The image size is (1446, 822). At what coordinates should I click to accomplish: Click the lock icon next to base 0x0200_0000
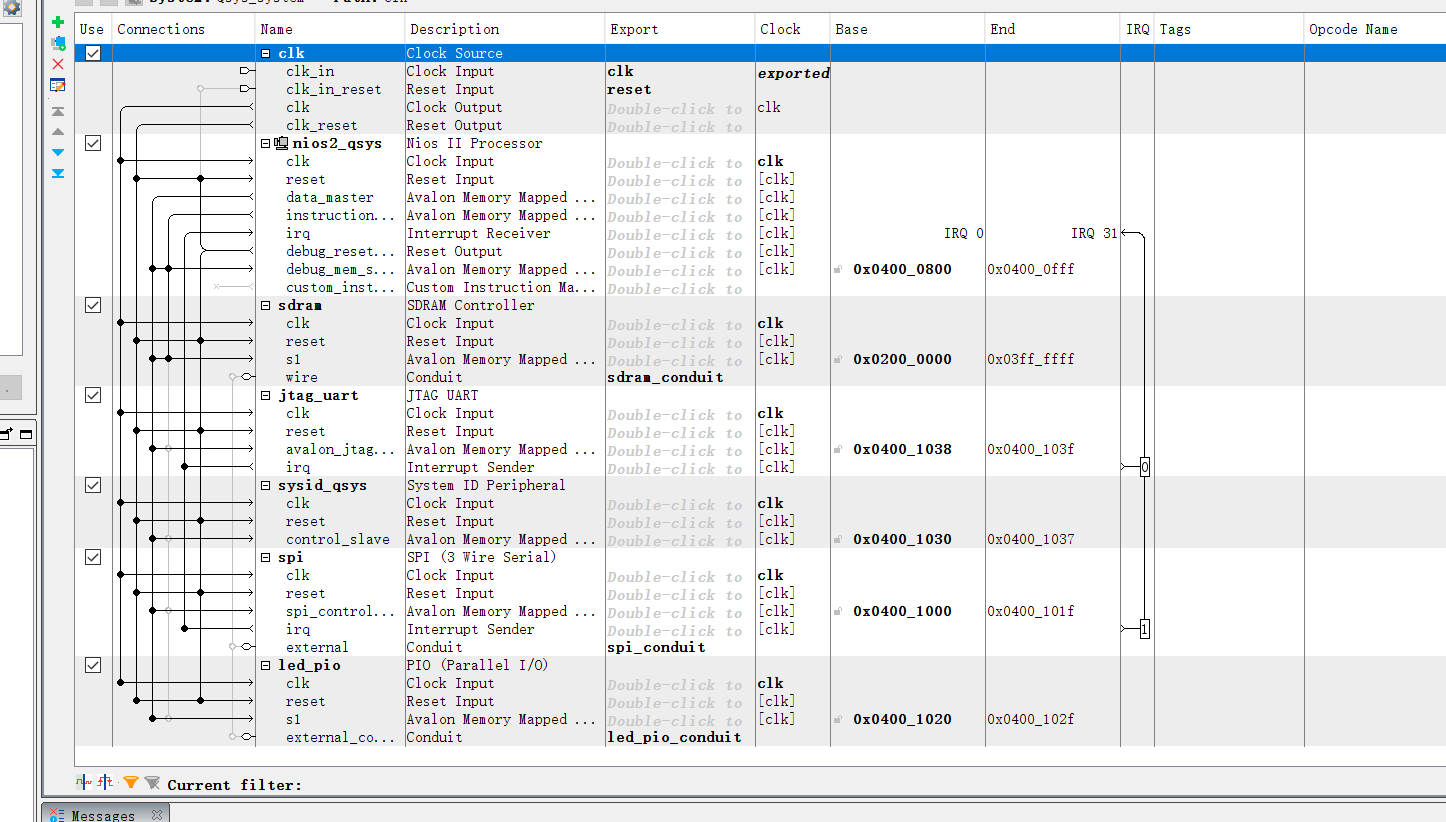pos(838,360)
